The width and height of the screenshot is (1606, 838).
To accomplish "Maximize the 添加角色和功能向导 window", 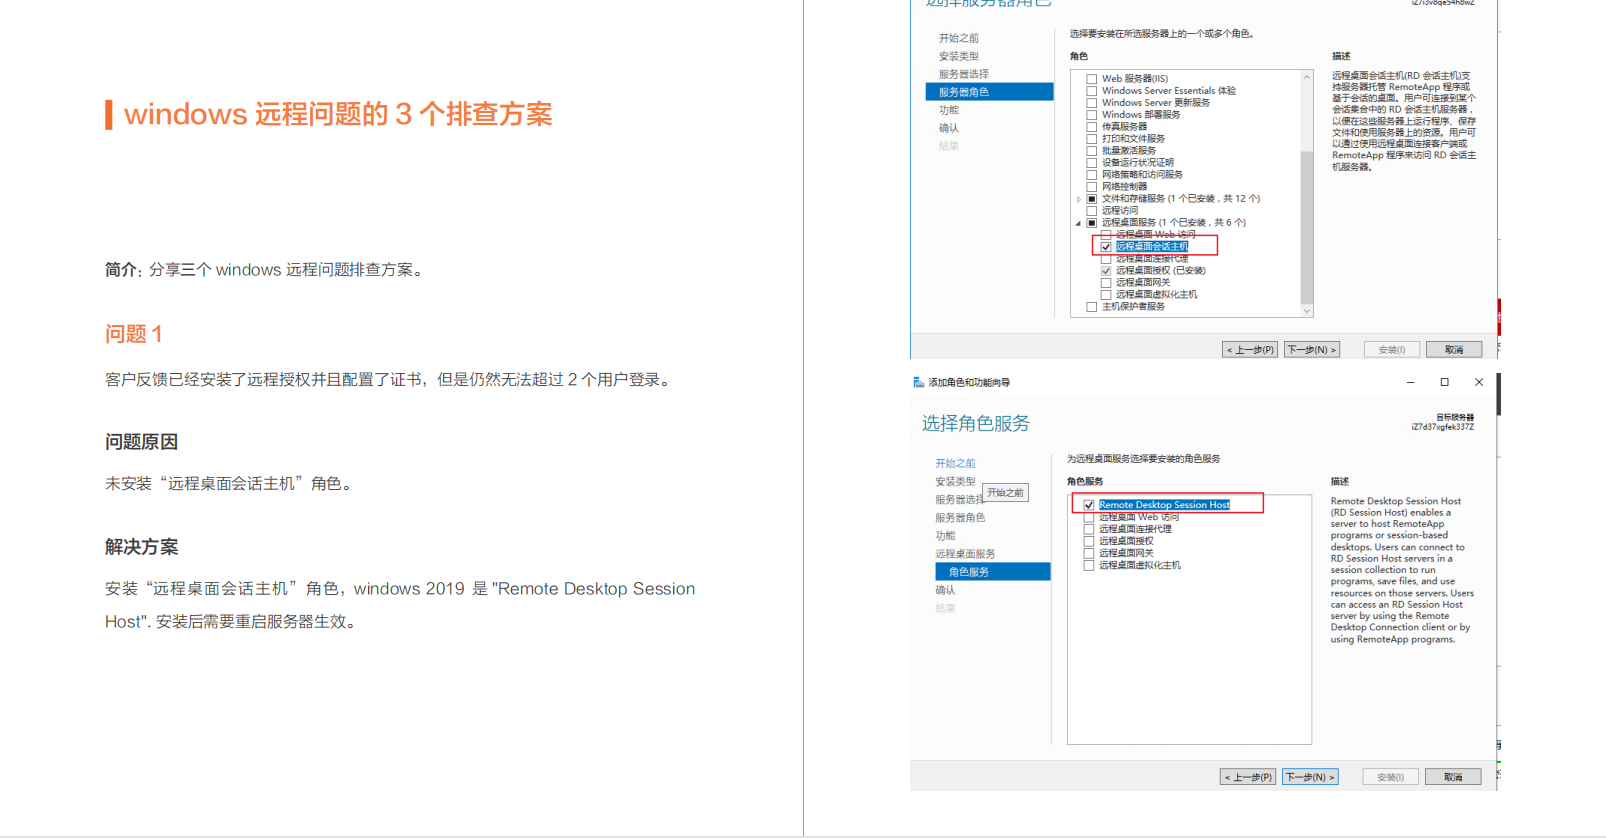I will pyautogui.click(x=1444, y=382).
